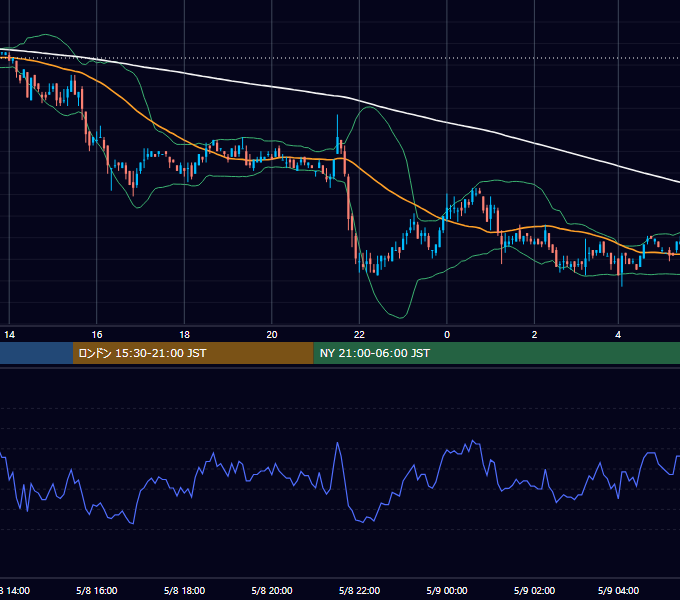This screenshot has height=600, width=680.
Task: Click the 16 hour label on price chart axis
Action: click(x=97, y=335)
